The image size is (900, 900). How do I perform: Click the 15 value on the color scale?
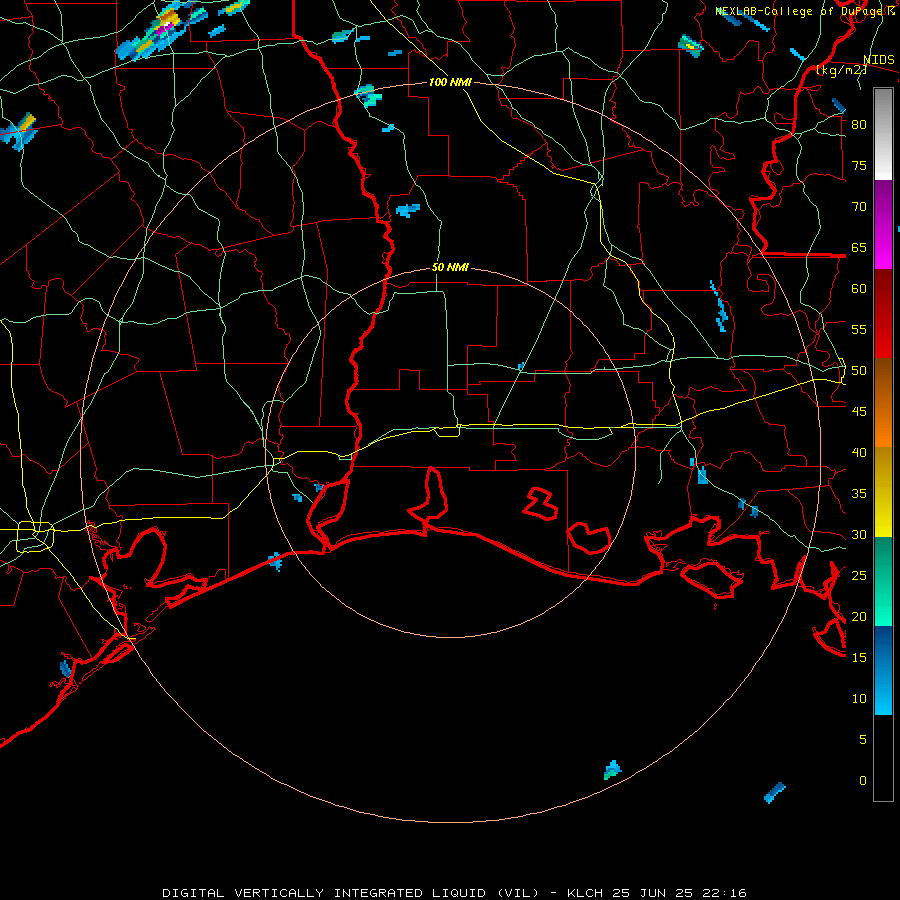tap(859, 658)
